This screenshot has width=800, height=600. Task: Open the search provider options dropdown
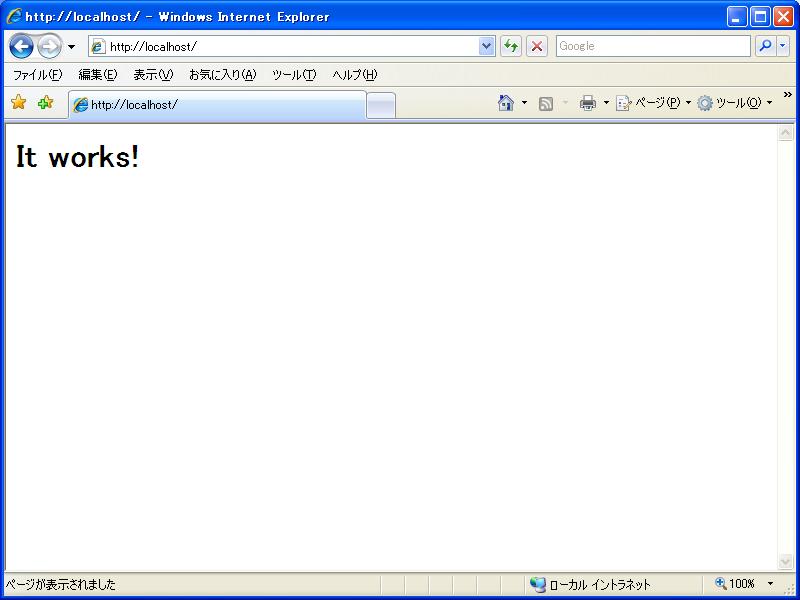click(783, 46)
